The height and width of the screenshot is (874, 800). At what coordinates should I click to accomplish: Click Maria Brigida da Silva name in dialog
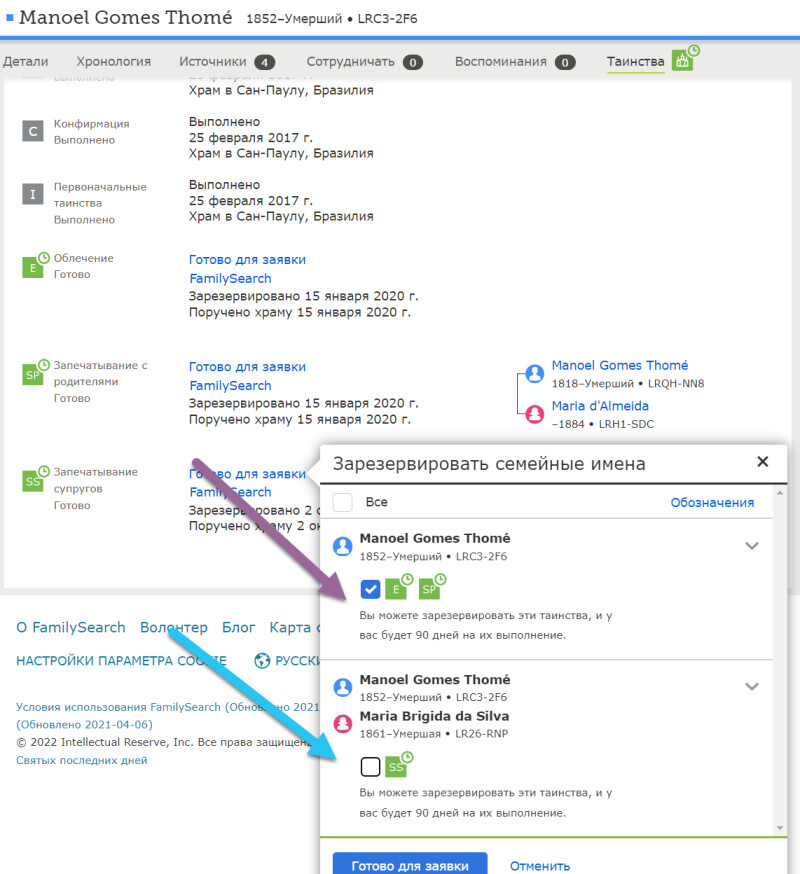[x=434, y=716]
